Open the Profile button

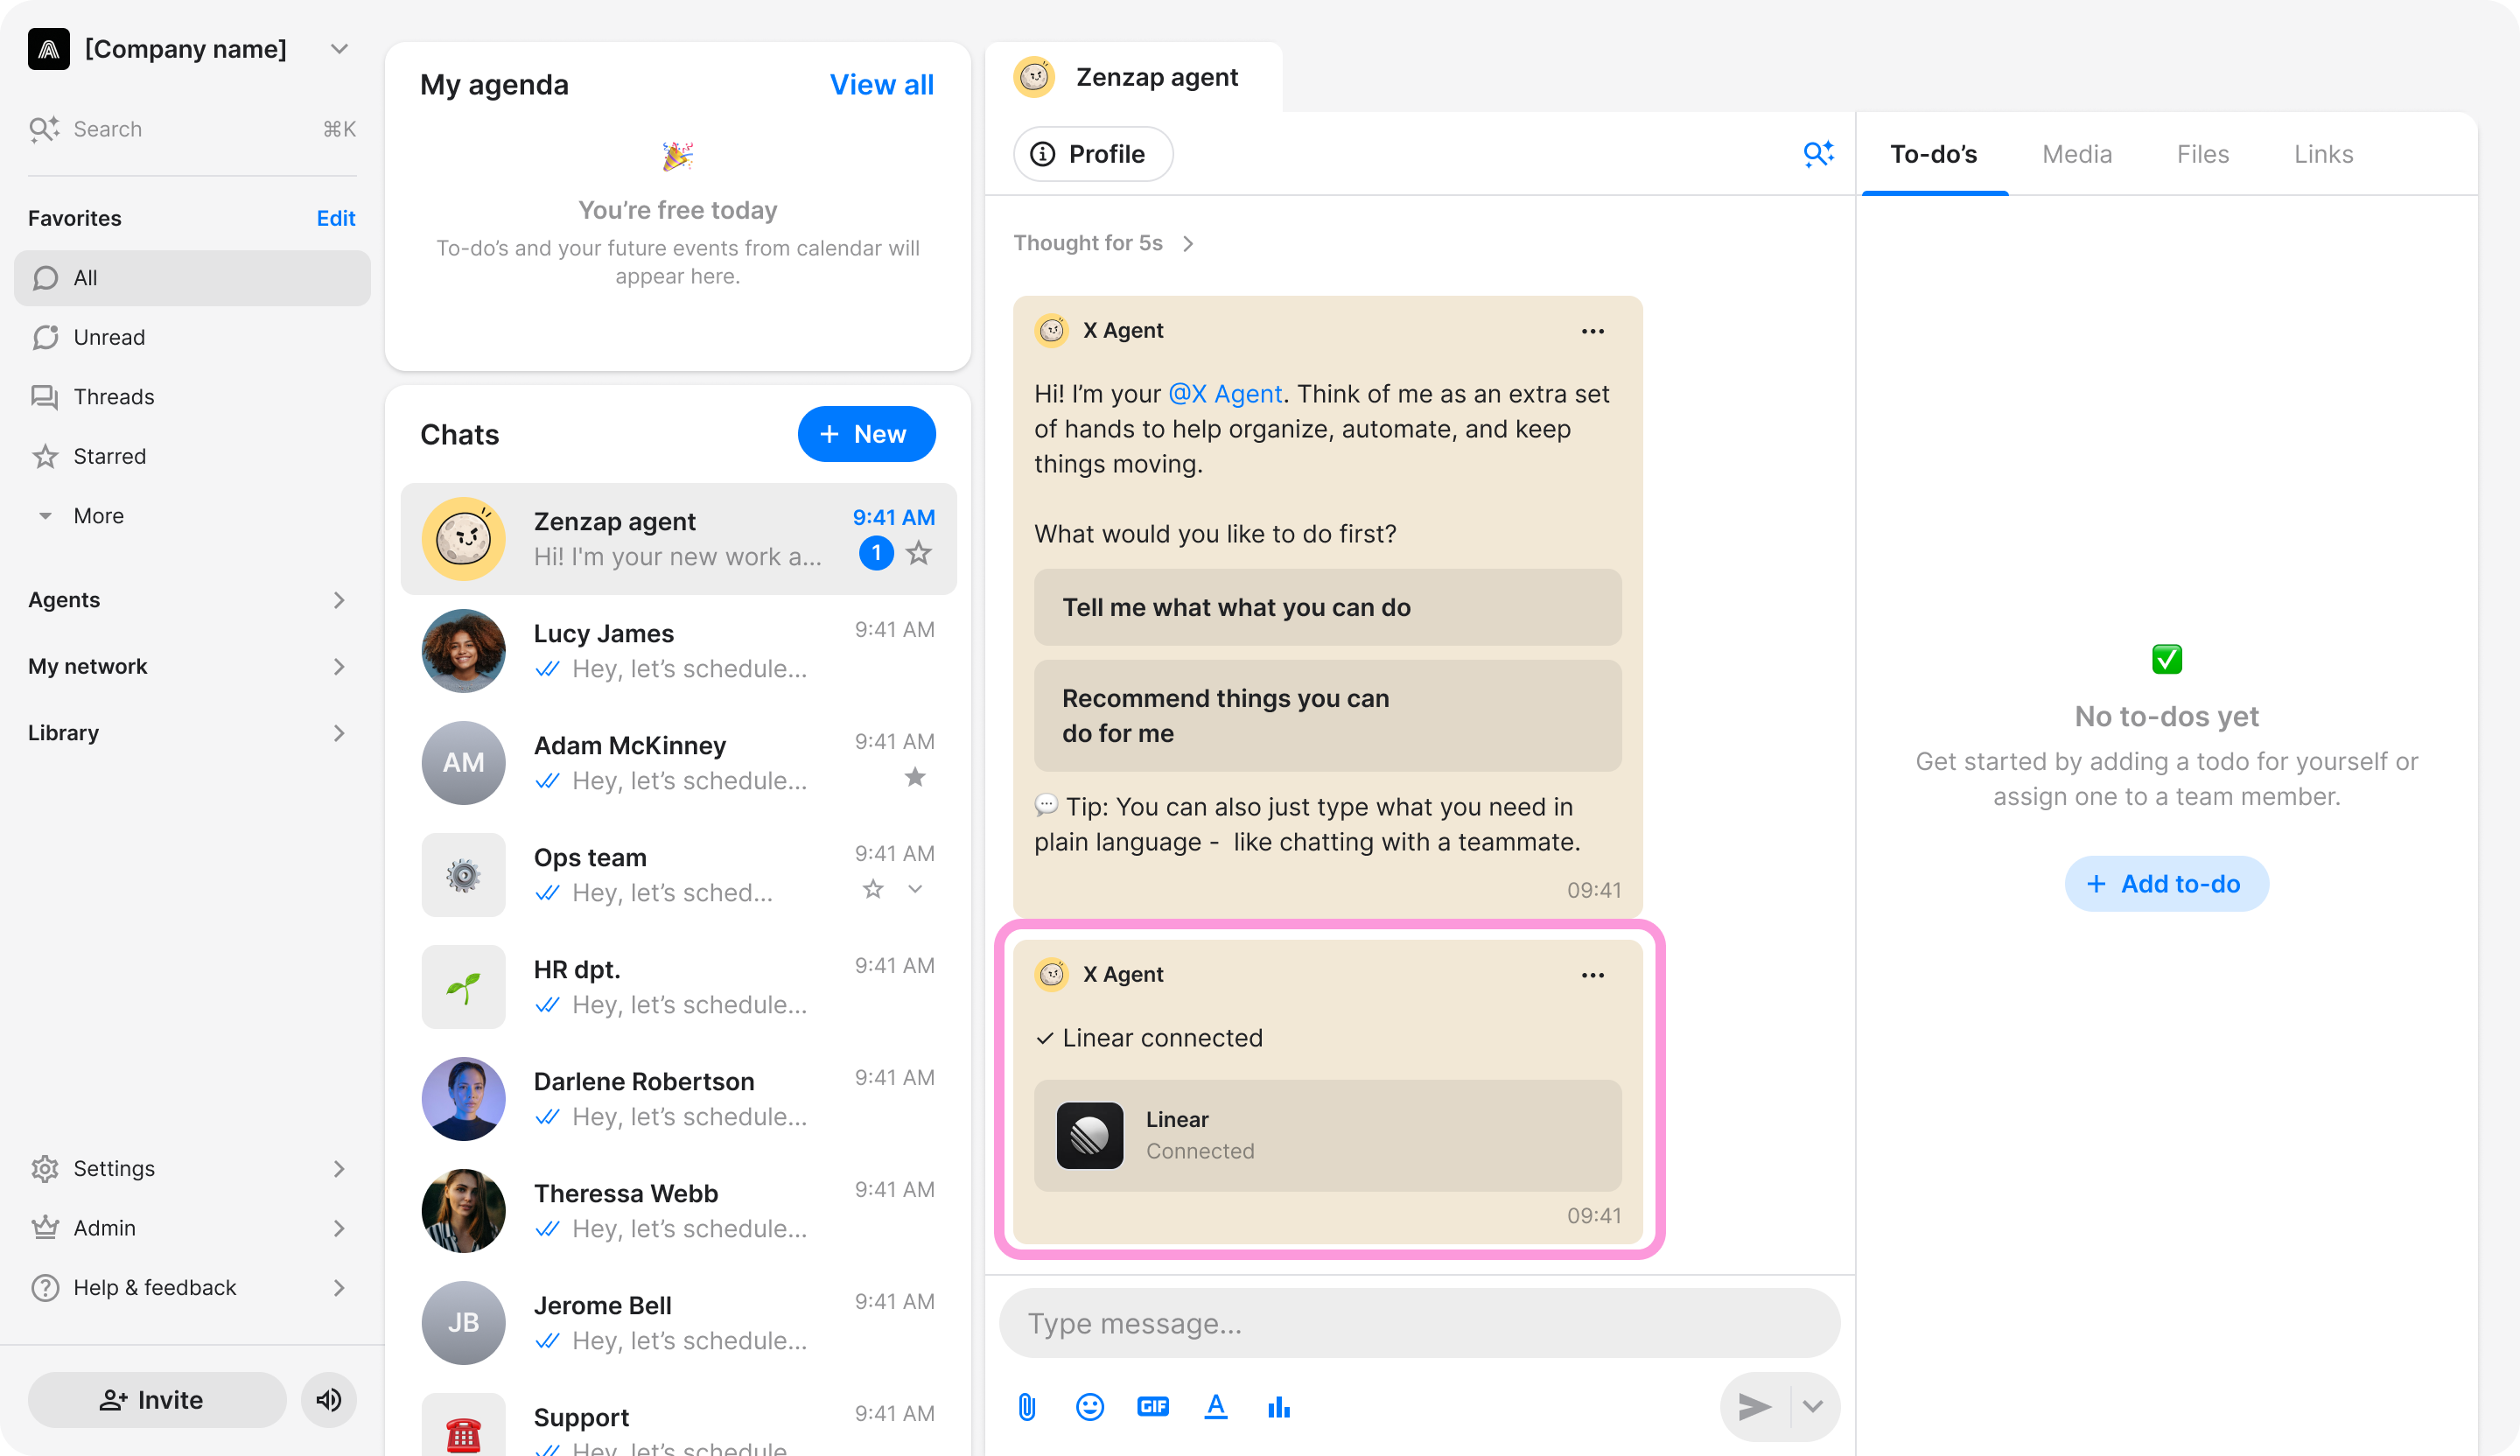[1092, 154]
